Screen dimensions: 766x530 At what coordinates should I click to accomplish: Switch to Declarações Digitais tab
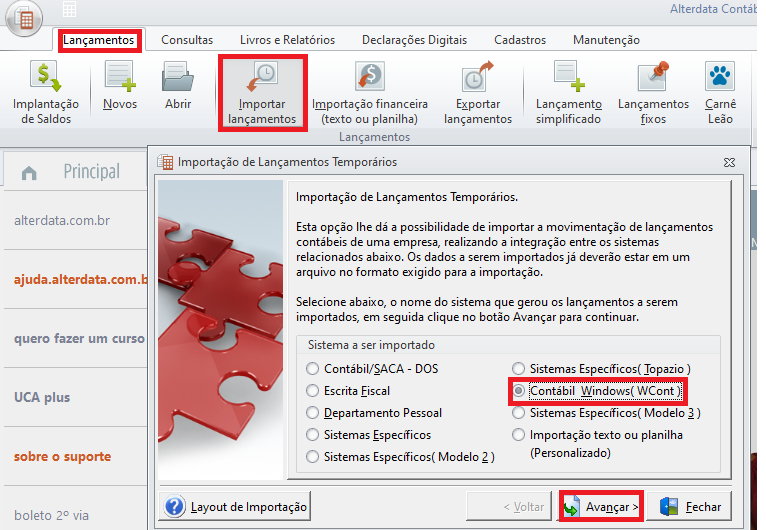[414, 40]
